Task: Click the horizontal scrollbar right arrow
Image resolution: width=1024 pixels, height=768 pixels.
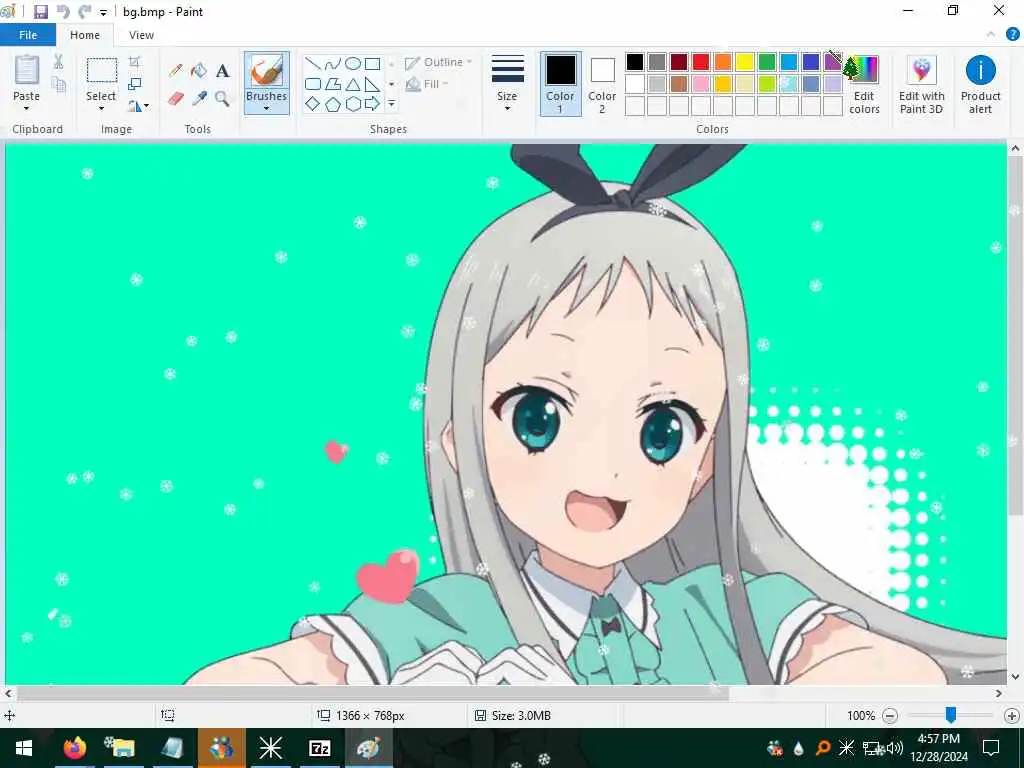Action: (999, 694)
